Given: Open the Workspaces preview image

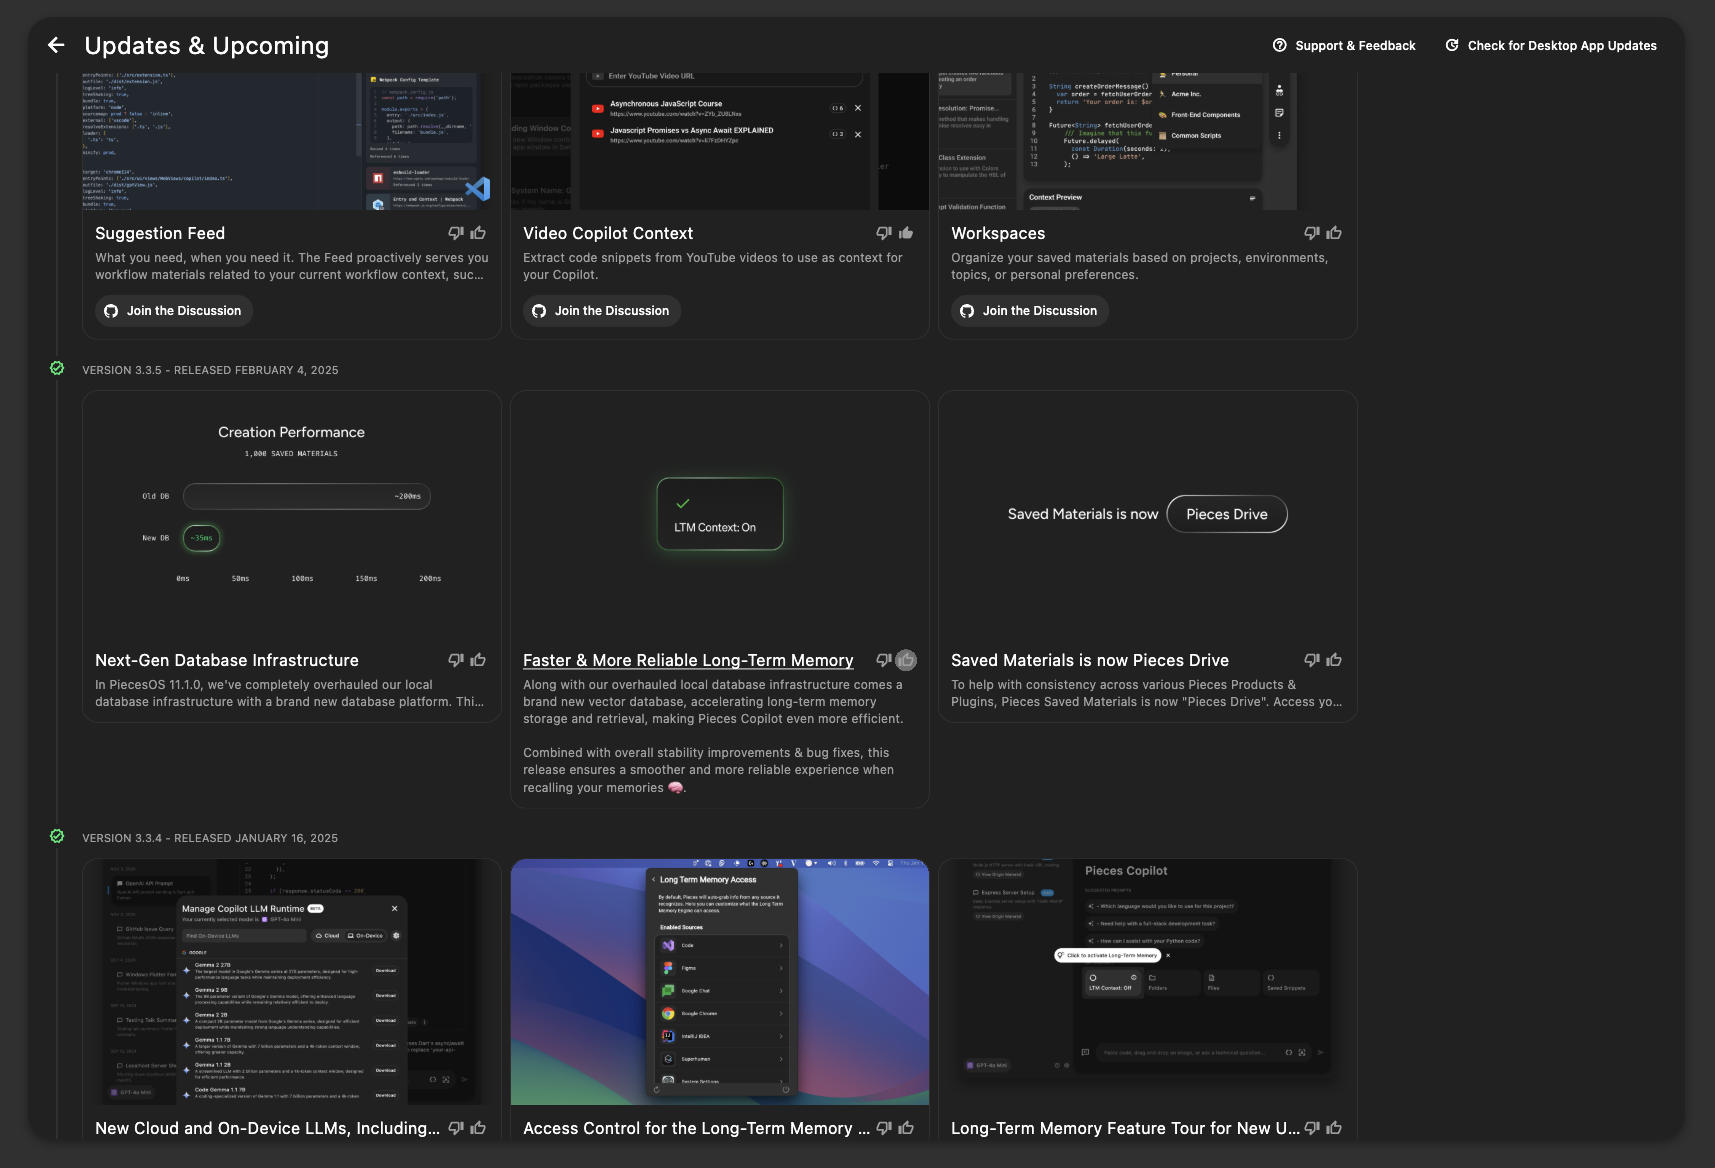Looking at the screenshot, I should 1148,141.
